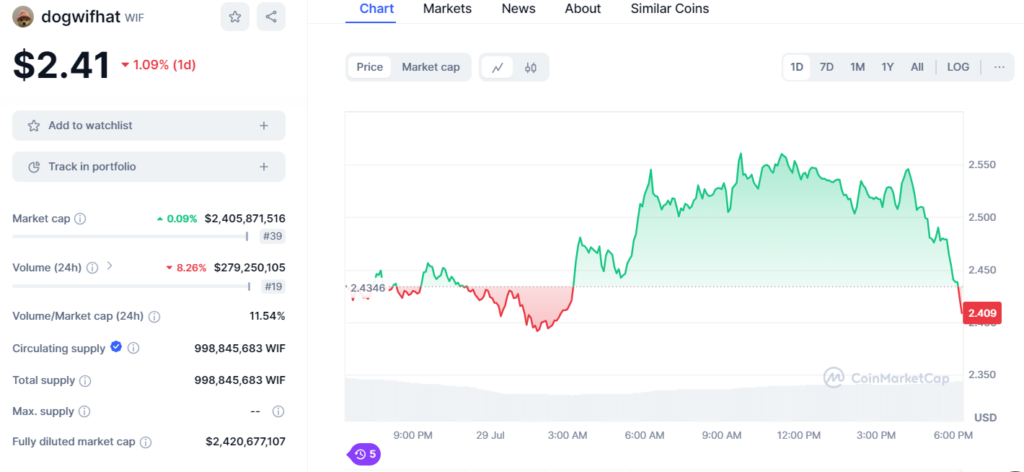Click the star icon in Add to watchlist
1024x472 pixels.
[34, 125]
